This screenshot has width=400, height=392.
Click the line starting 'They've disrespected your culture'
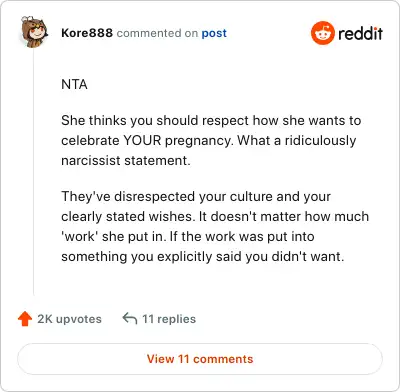[196, 196]
